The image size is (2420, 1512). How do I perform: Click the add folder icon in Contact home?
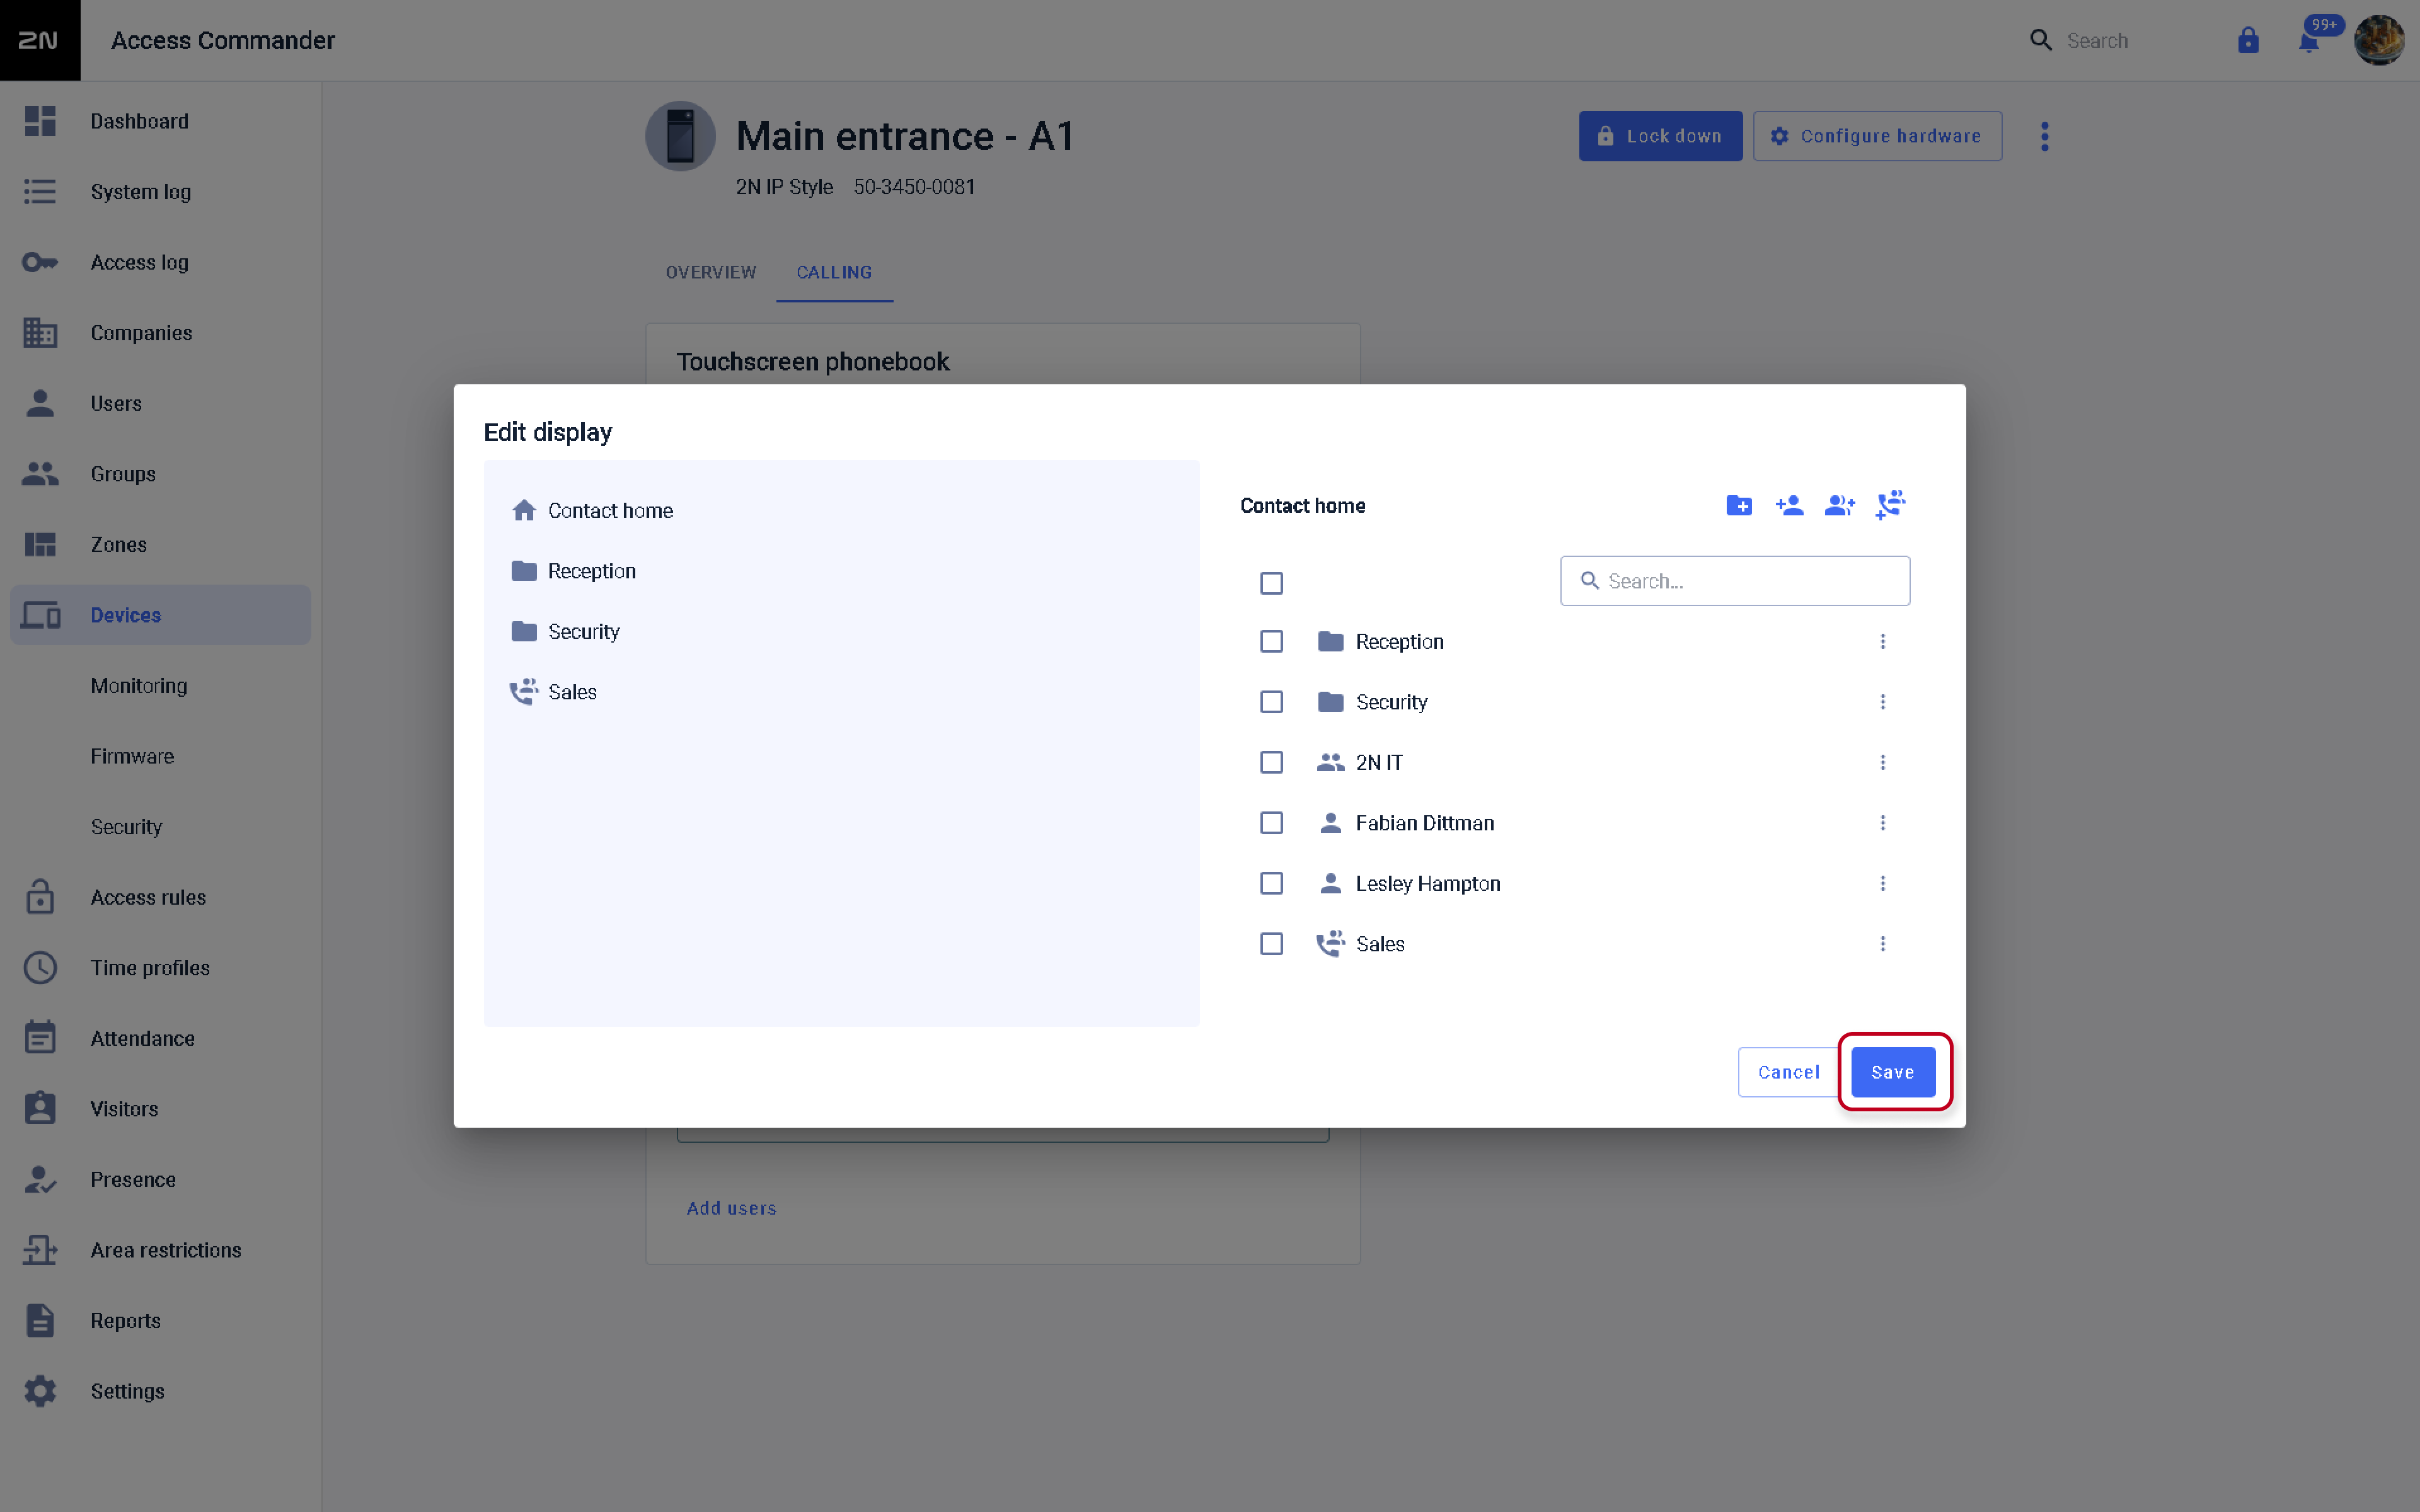(1738, 506)
